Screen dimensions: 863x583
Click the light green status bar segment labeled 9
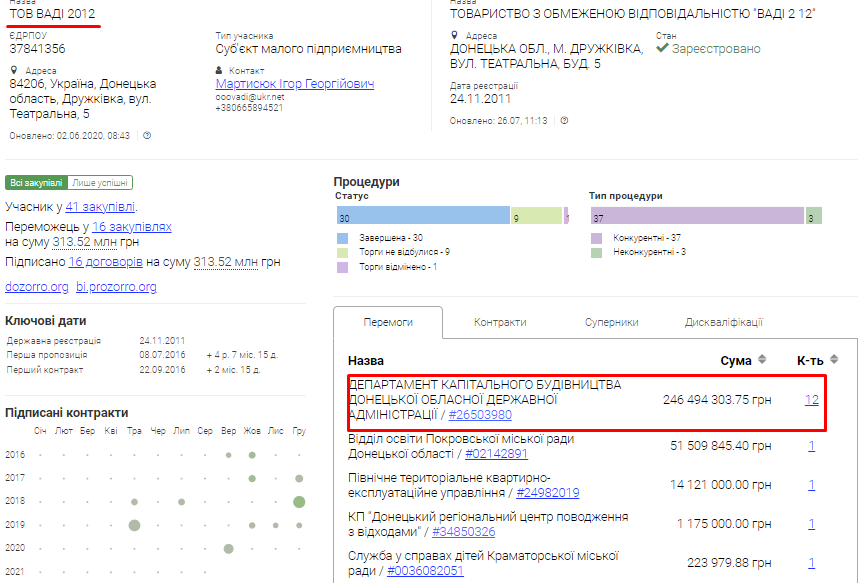tap(537, 215)
